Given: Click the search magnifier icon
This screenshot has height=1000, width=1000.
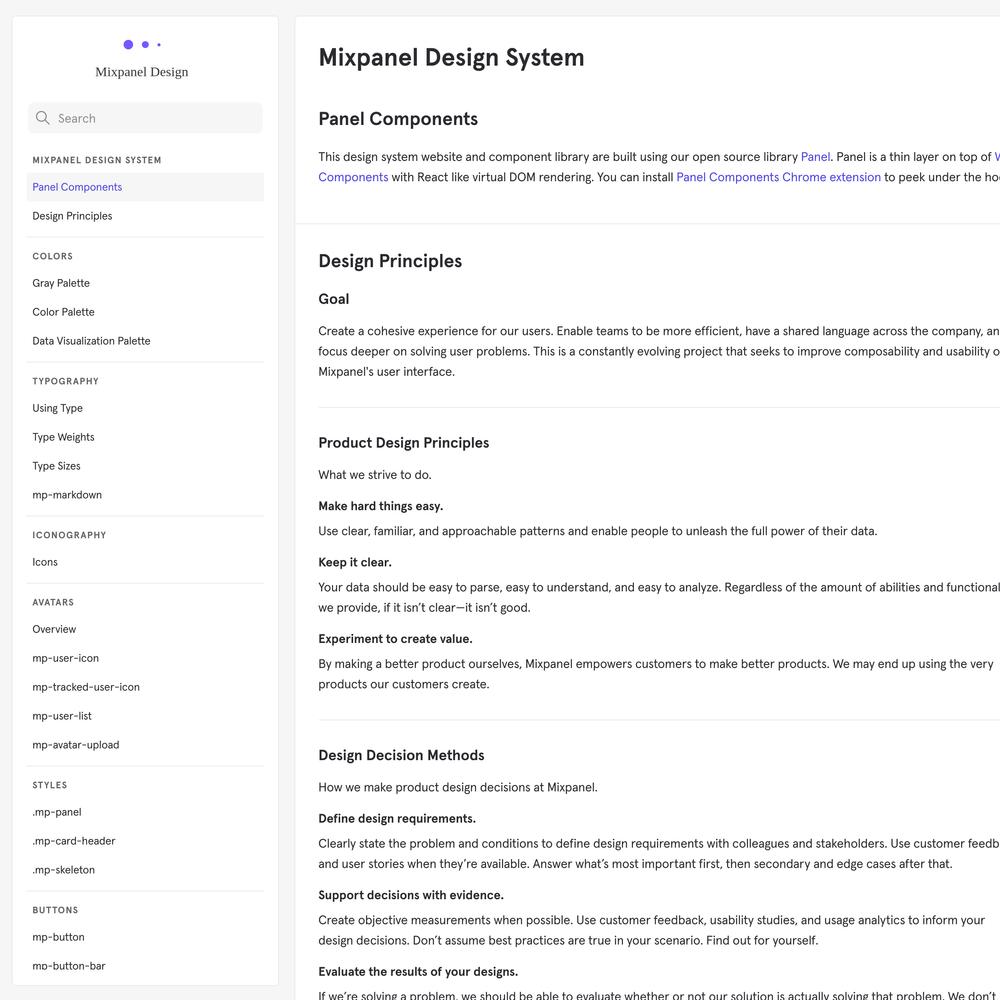Looking at the screenshot, I should (43, 118).
